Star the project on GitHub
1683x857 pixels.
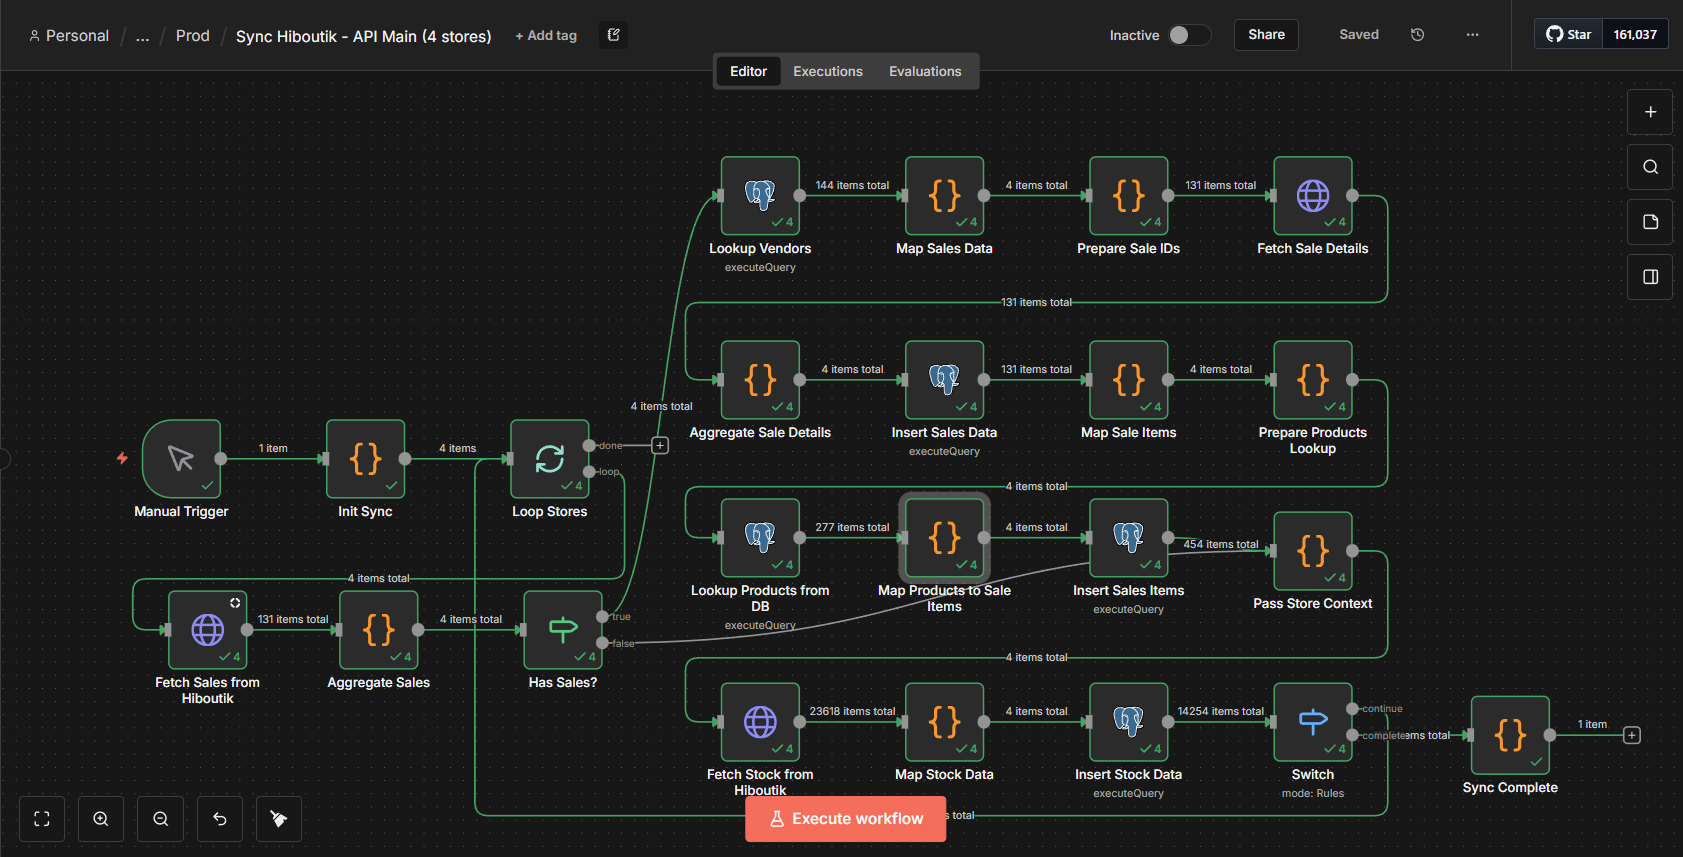pyautogui.click(x=1568, y=35)
